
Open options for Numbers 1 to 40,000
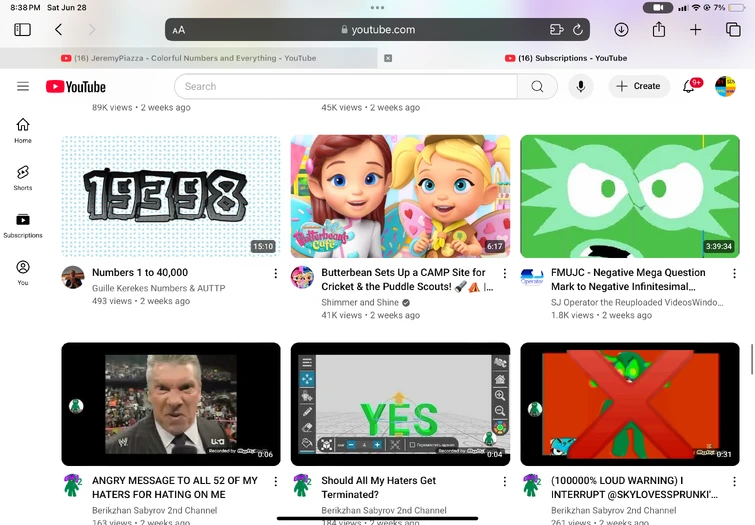pos(275,274)
